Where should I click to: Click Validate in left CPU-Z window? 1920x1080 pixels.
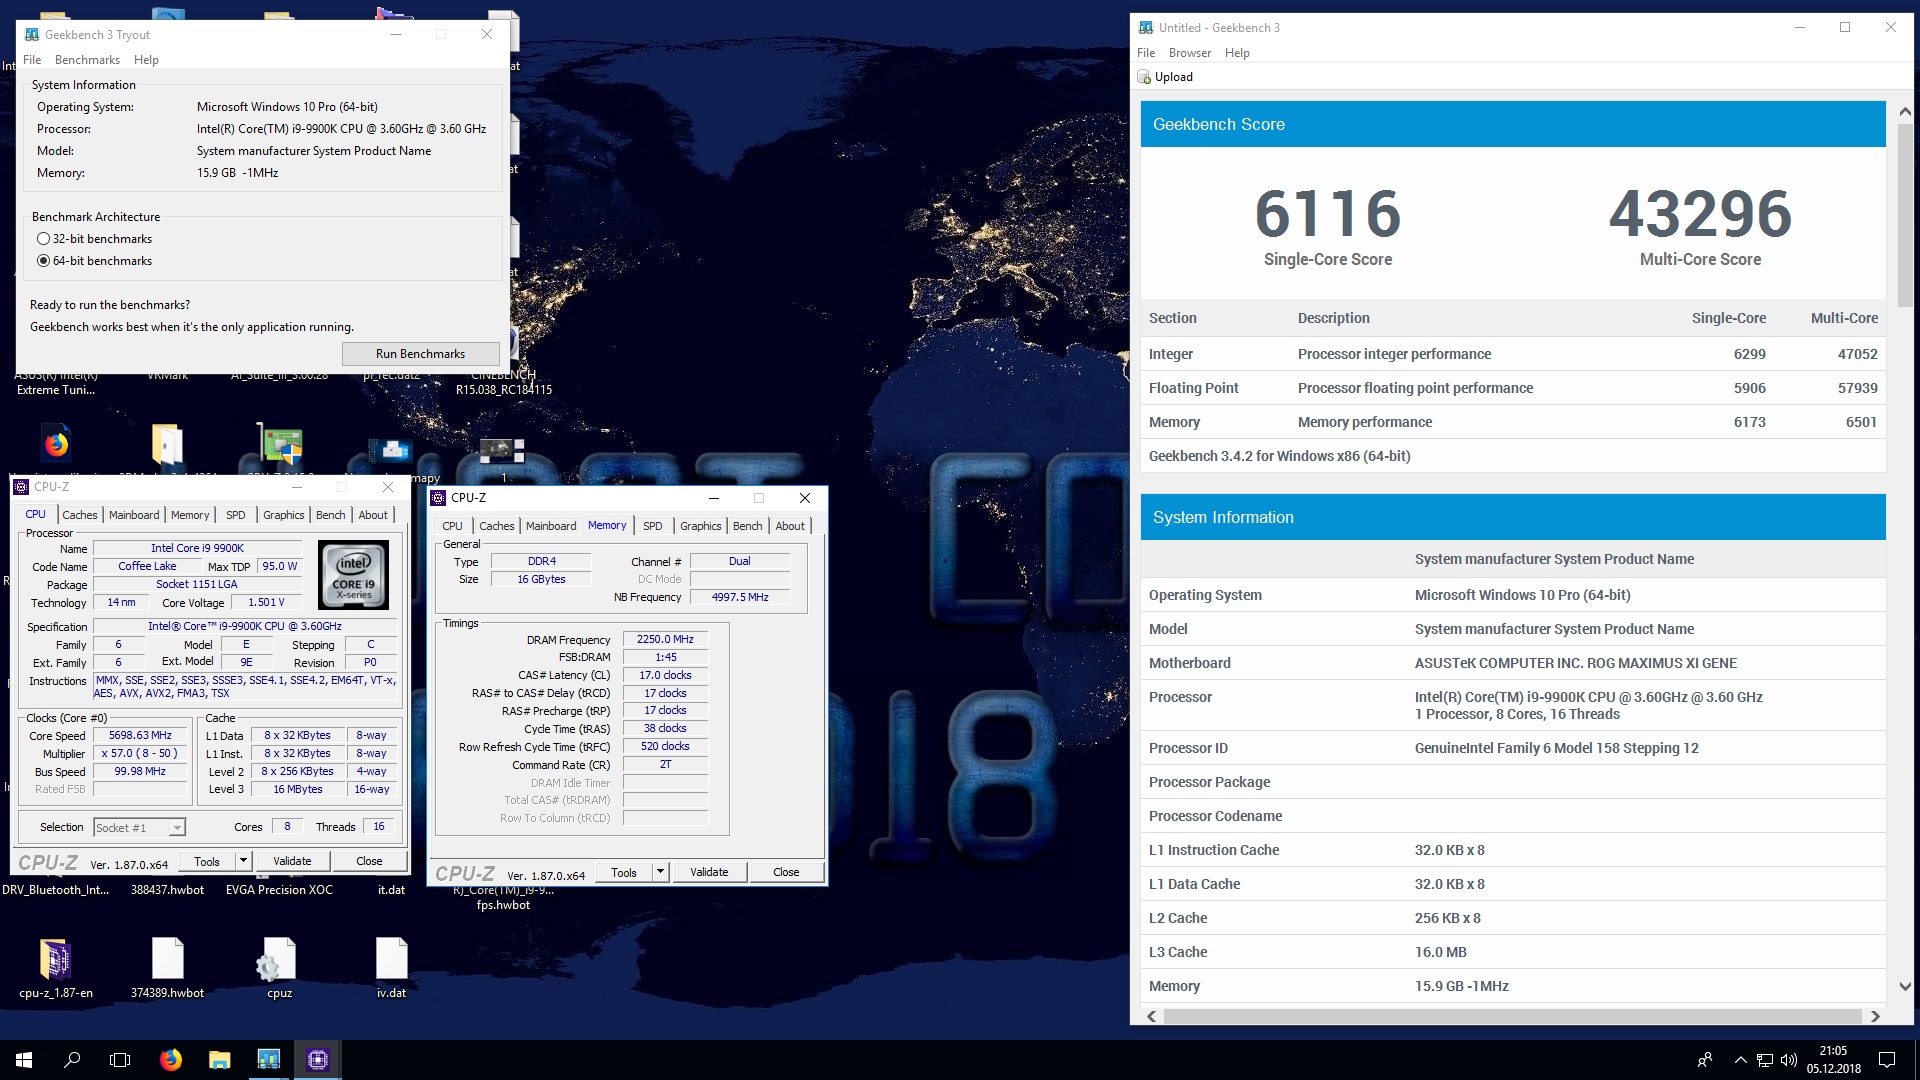coord(292,861)
